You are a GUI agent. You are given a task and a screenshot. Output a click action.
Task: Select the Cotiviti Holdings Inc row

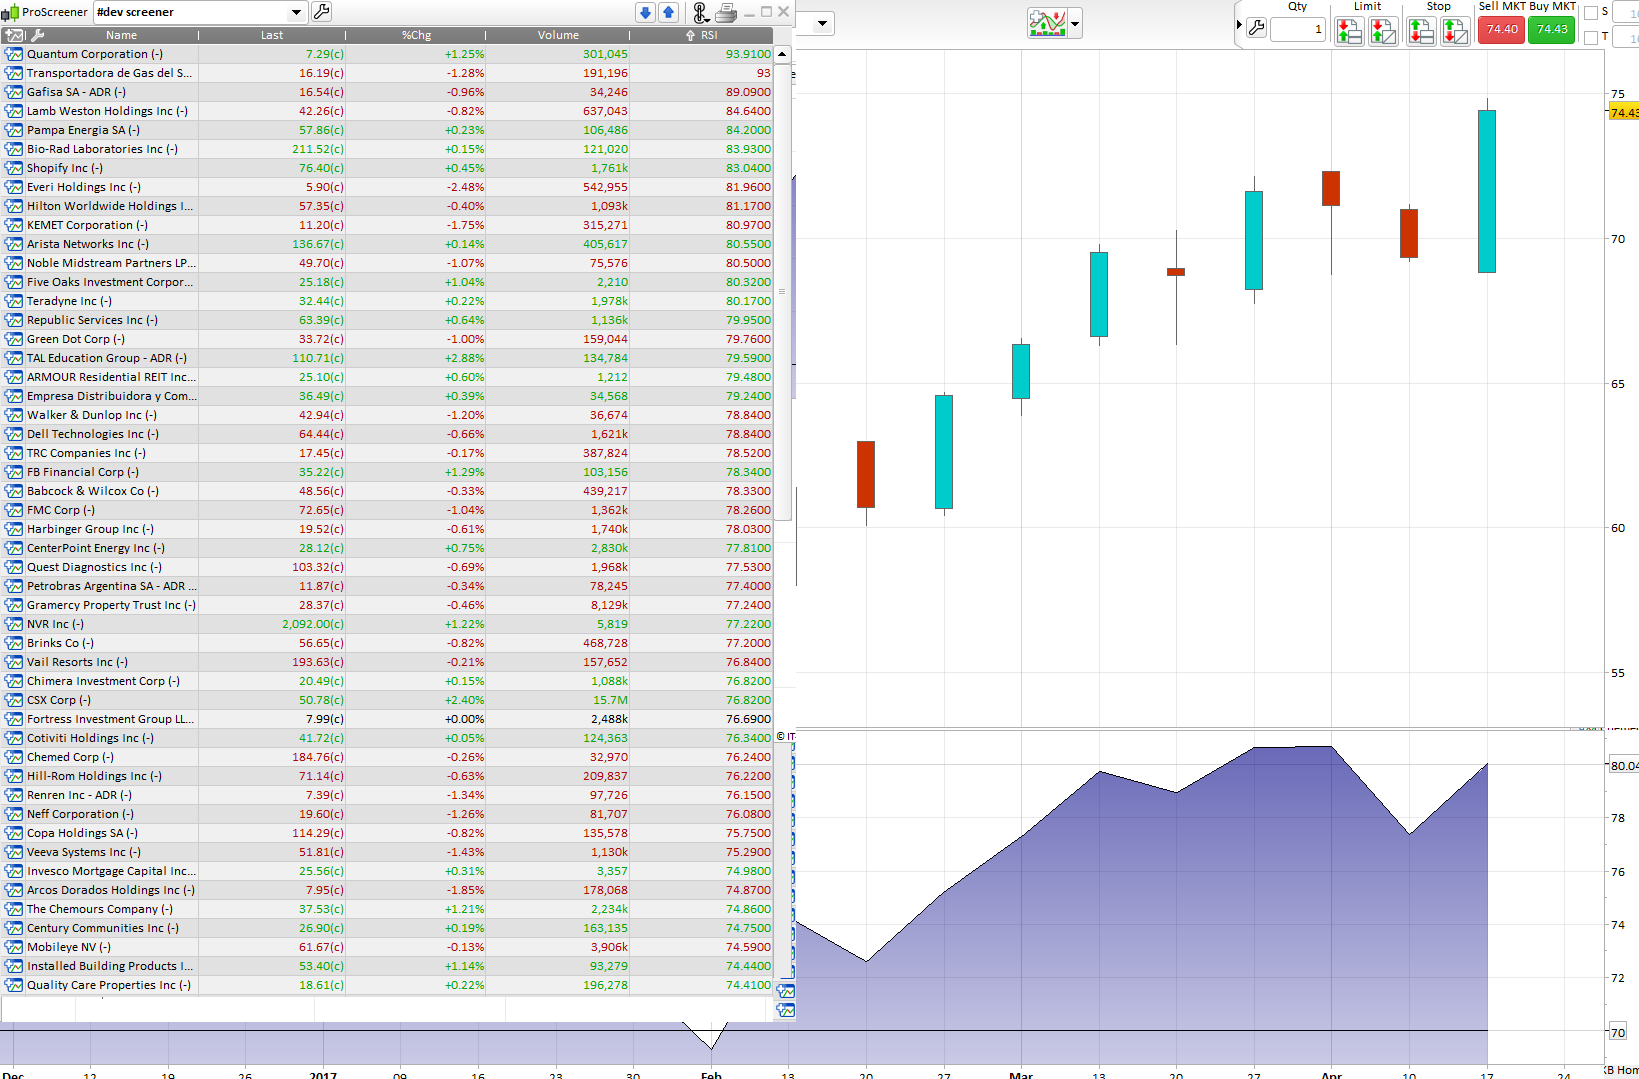(388, 738)
